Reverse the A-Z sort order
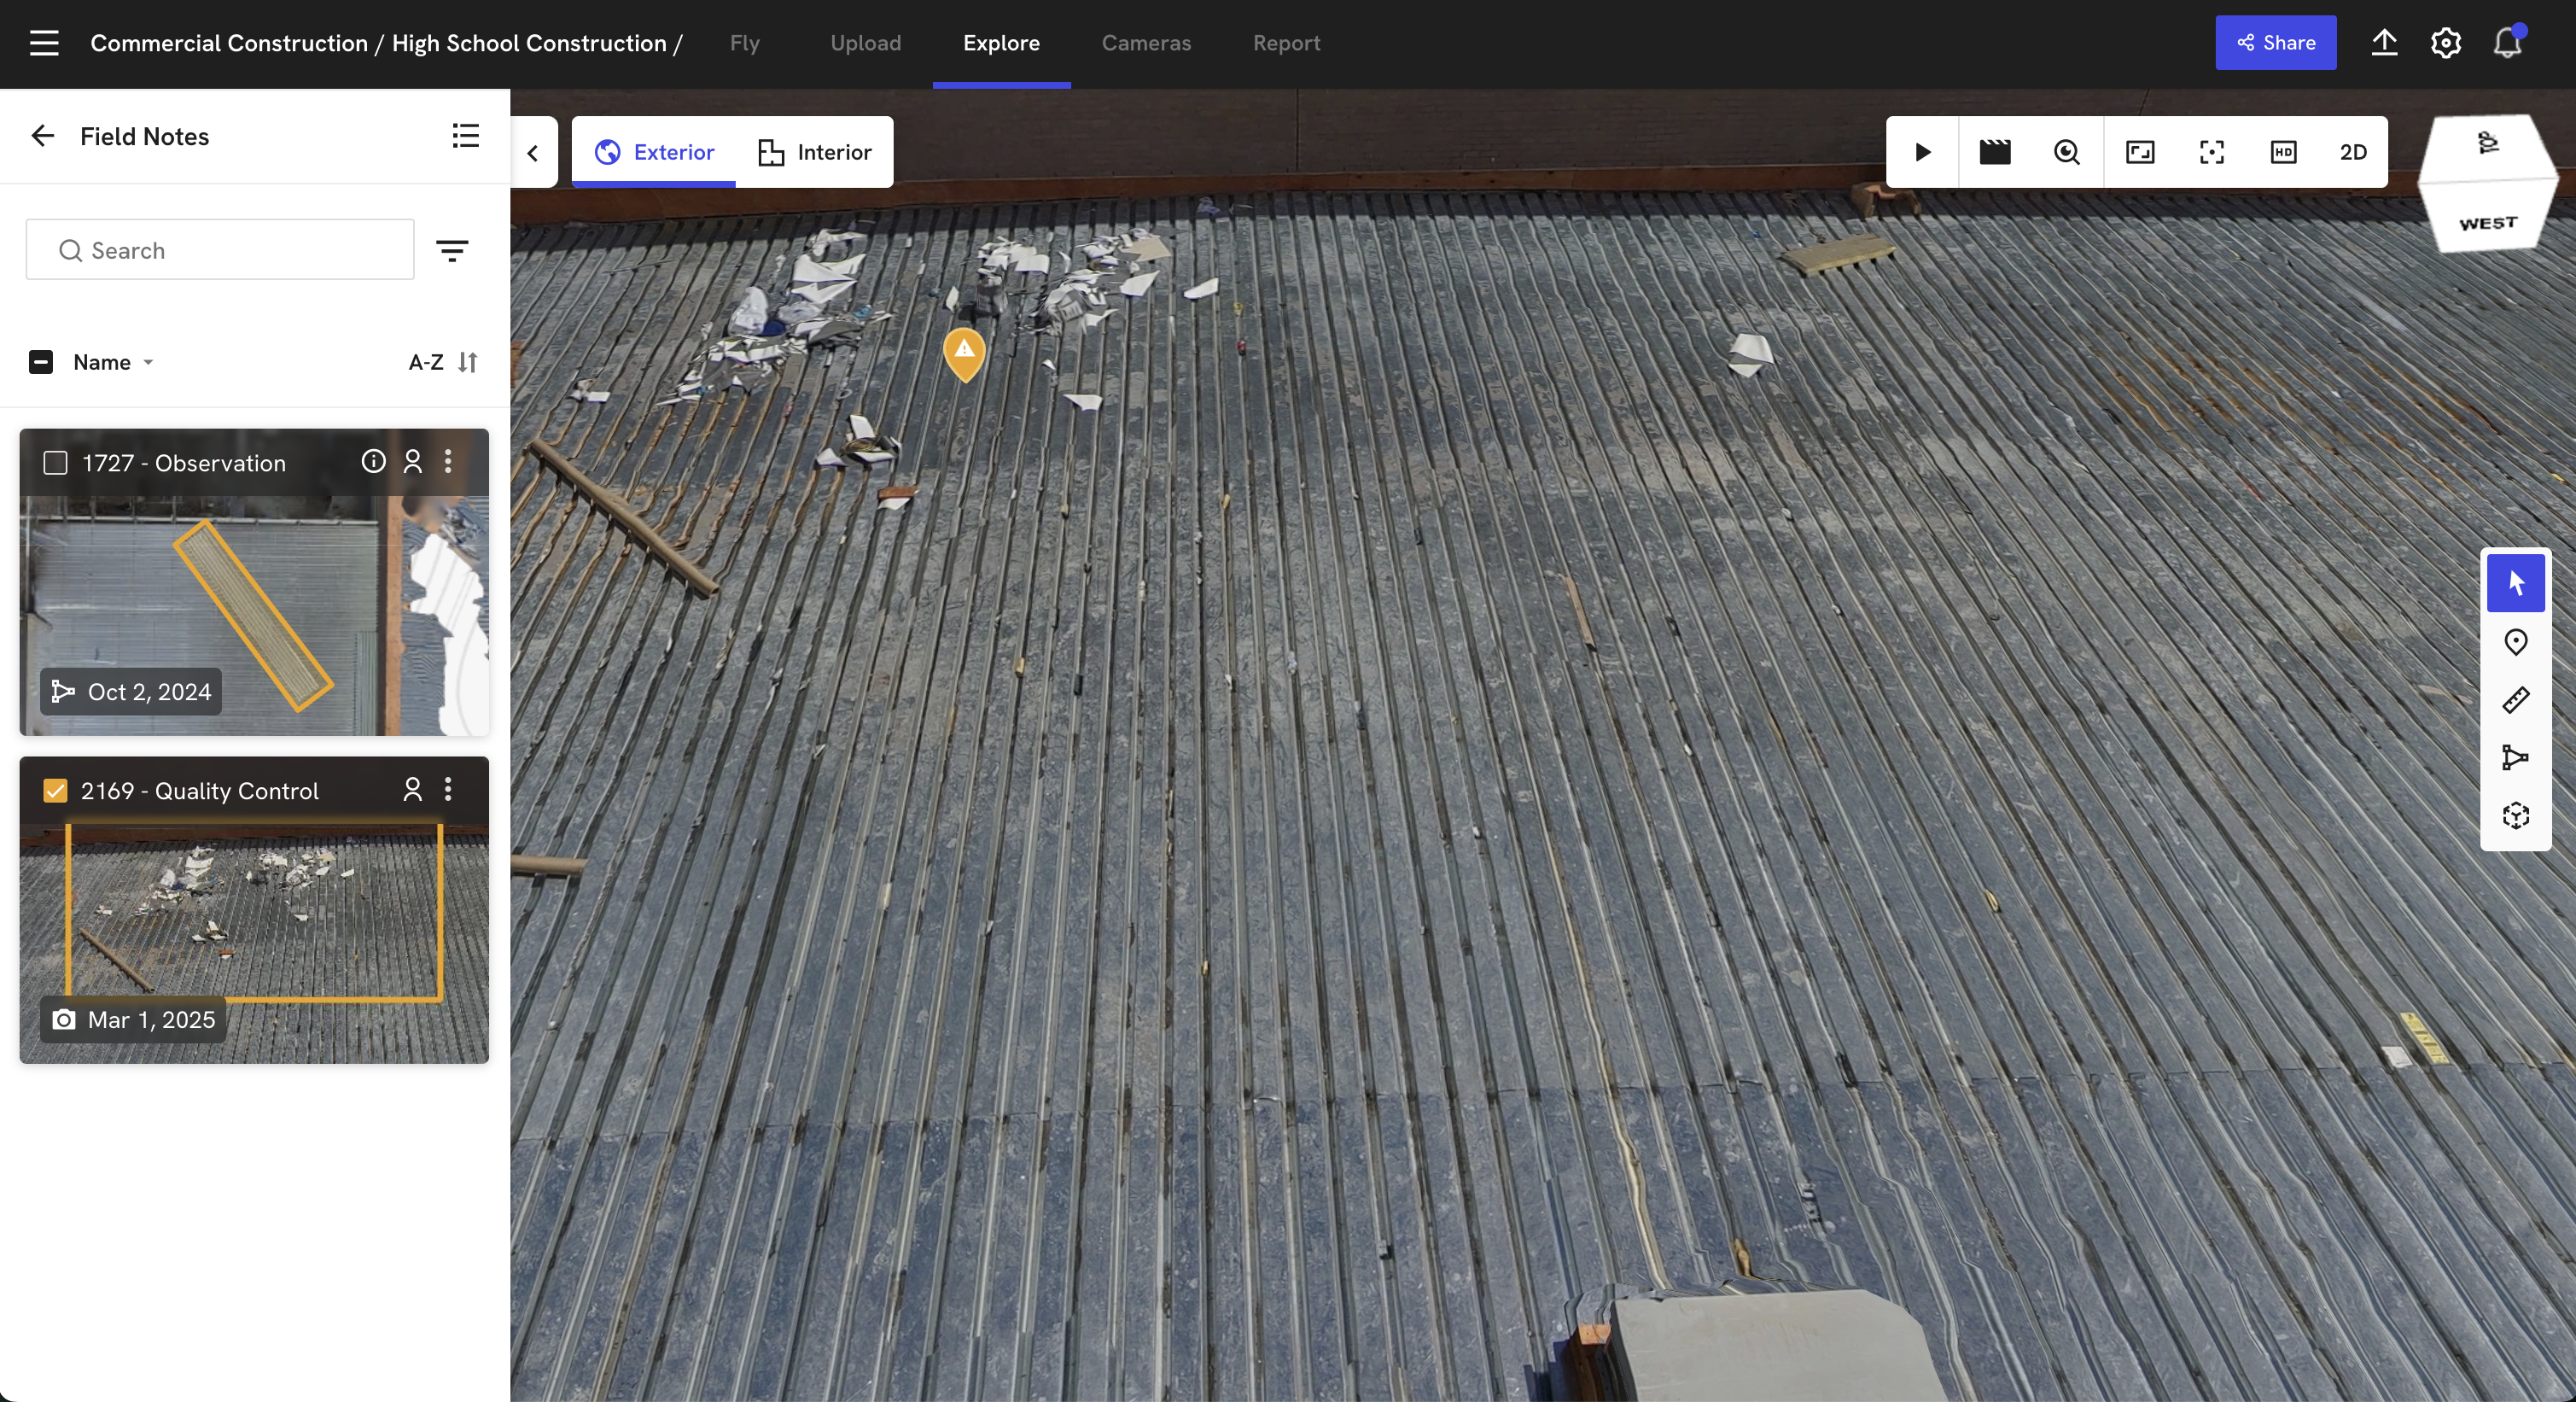This screenshot has height=1402, width=2576. (x=468, y=362)
